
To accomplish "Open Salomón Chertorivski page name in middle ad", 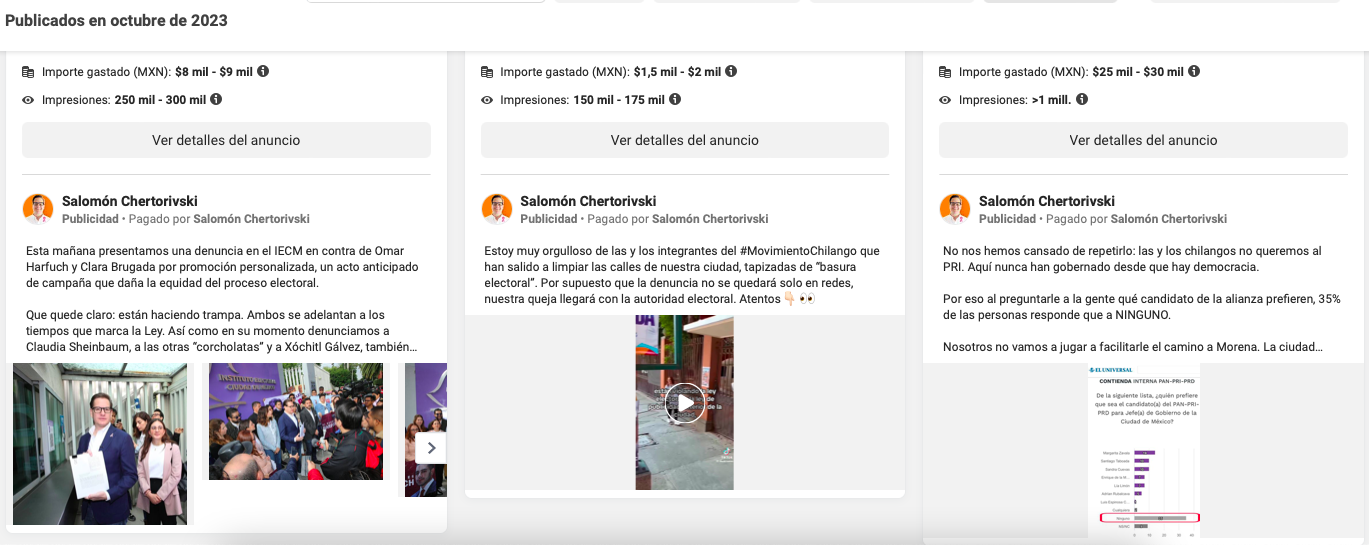I will pos(588,201).
